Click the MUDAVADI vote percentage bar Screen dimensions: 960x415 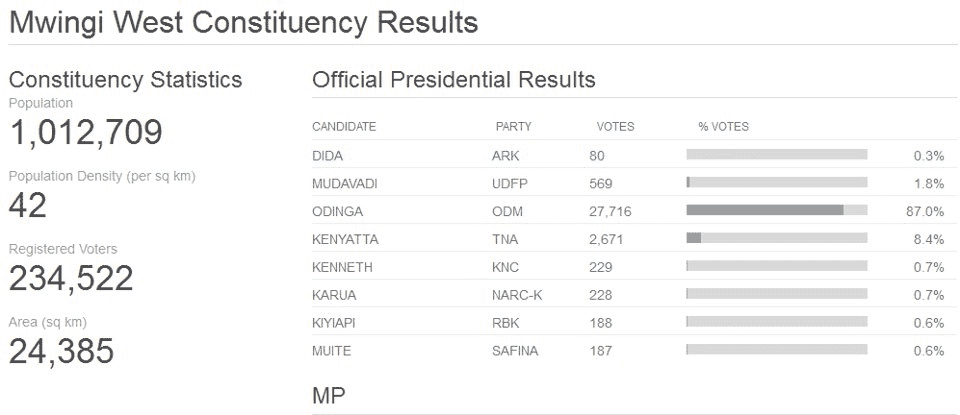click(x=776, y=183)
